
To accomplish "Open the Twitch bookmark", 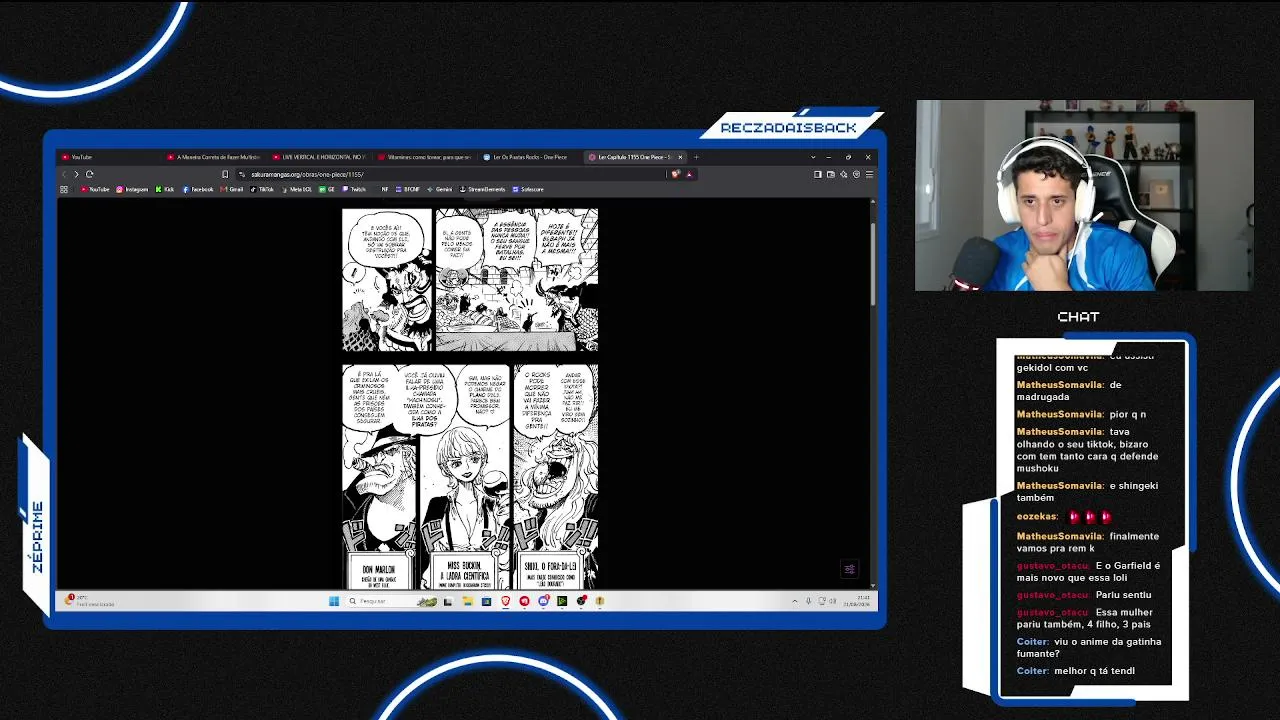I will 355,189.
